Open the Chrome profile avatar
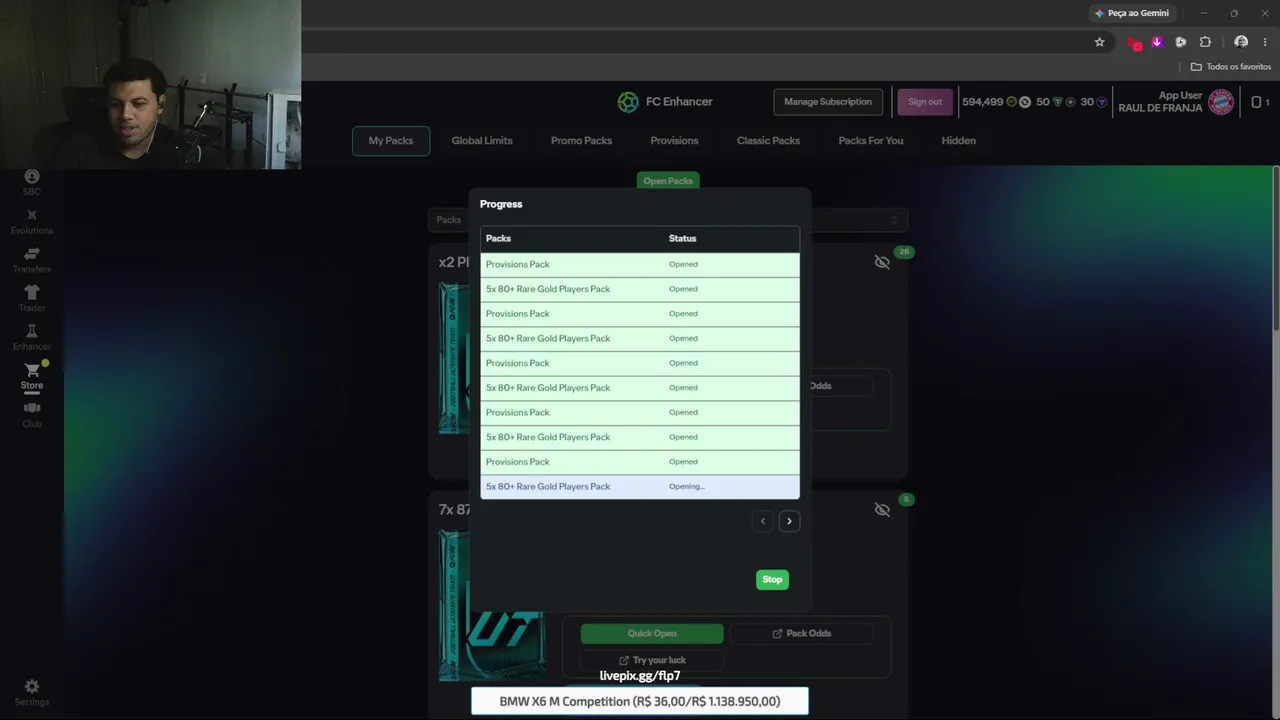1280x720 pixels. tap(1241, 42)
